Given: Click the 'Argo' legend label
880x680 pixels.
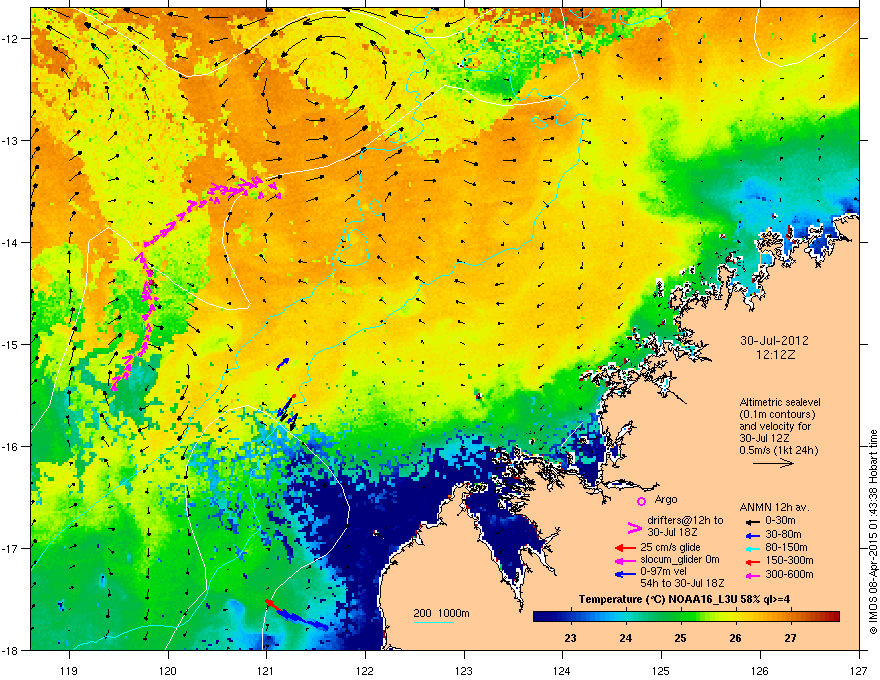Looking at the screenshot, I should [666, 499].
